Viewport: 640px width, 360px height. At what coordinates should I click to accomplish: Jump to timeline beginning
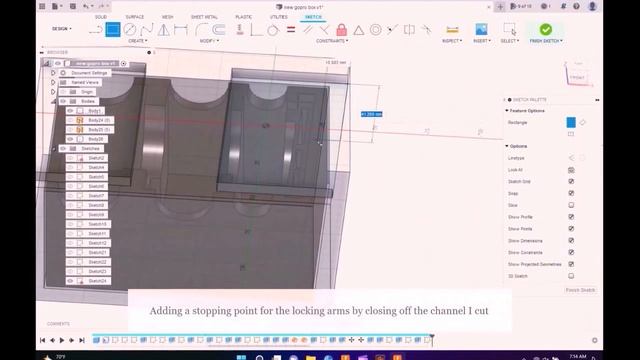tap(42, 340)
